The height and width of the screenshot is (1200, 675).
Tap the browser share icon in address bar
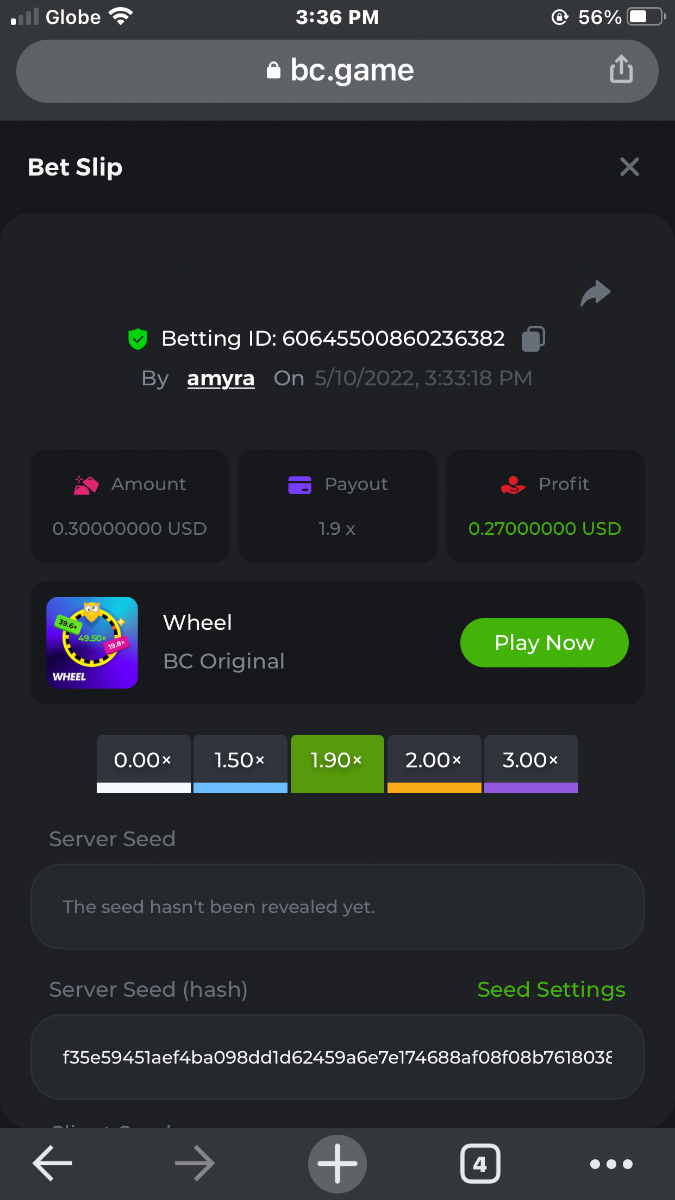point(621,70)
